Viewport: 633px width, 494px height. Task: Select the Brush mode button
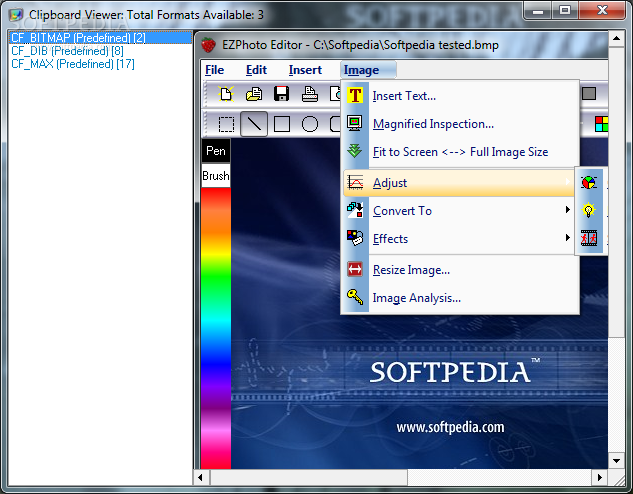(x=216, y=176)
